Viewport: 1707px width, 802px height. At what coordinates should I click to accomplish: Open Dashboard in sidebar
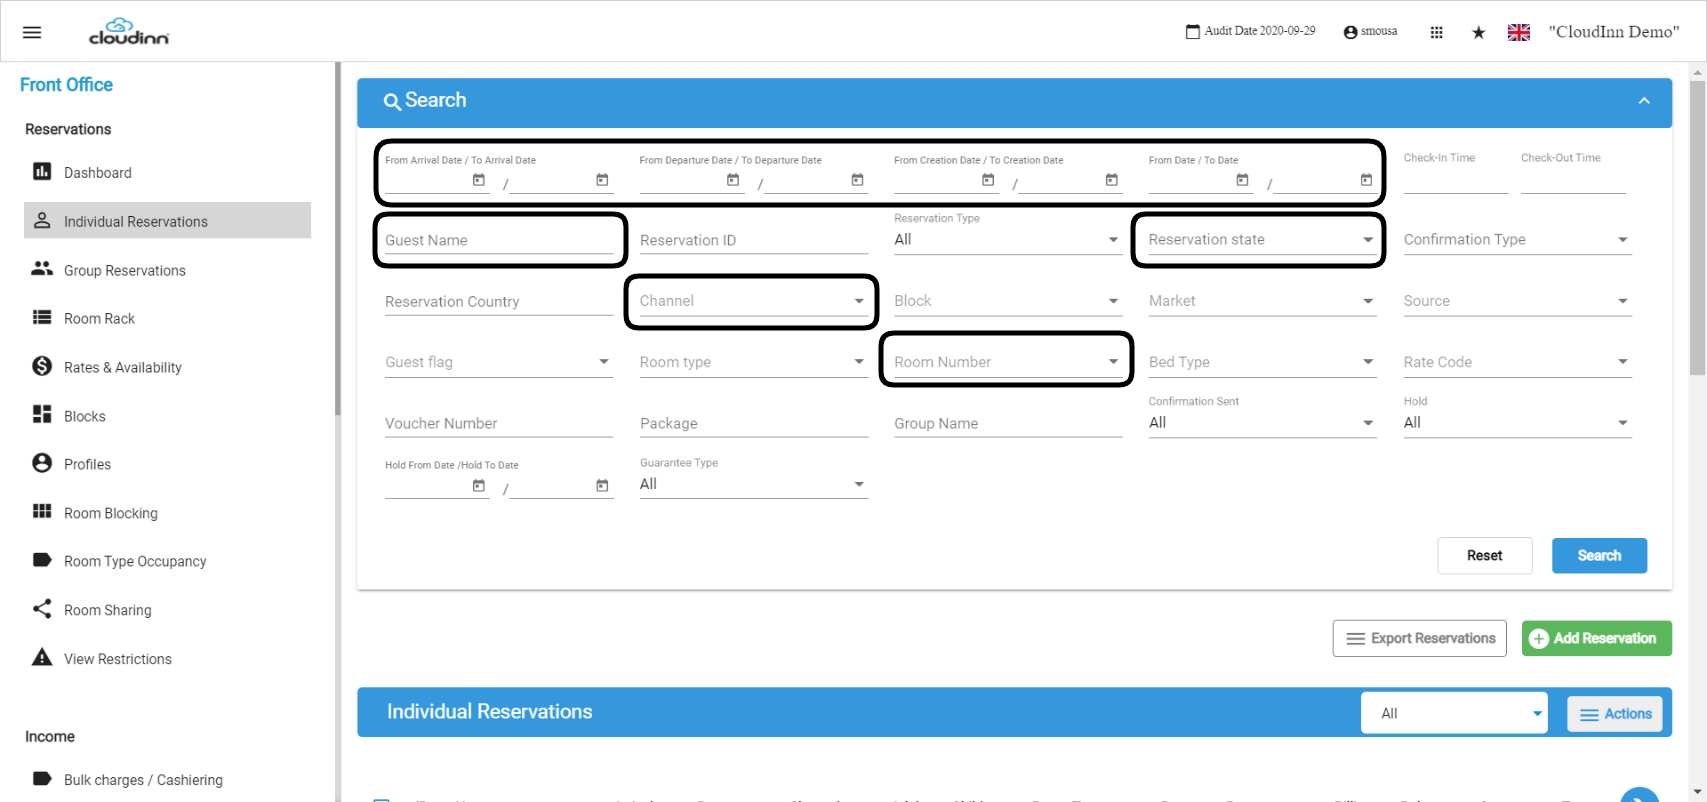167,172
